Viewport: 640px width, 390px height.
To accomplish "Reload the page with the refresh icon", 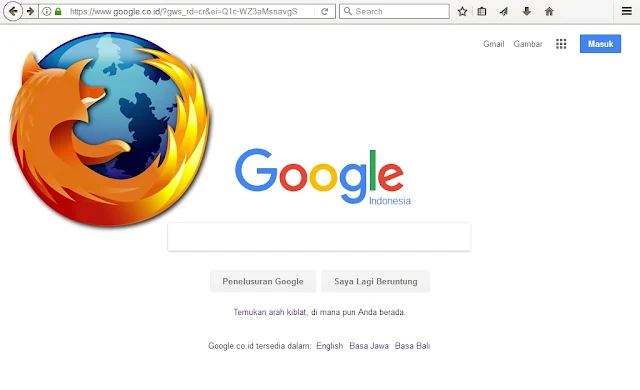I will (x=324, y=11).
